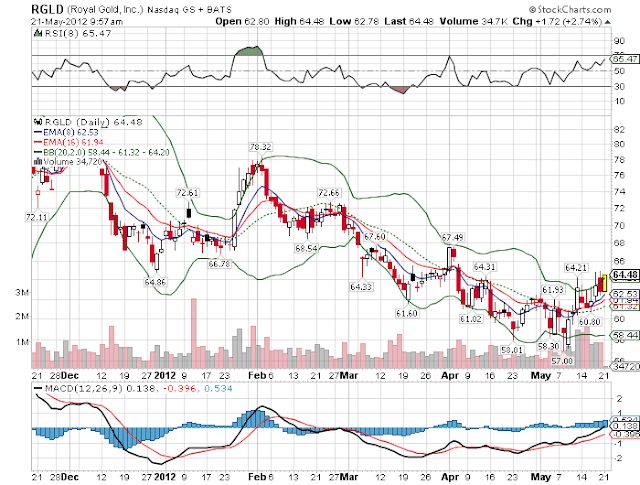Image resolution: width=640 pixels, height=485 pixels.
Task: Click the 21-May-2012 9:57am timestamp
Action: [x=77, y=22]
